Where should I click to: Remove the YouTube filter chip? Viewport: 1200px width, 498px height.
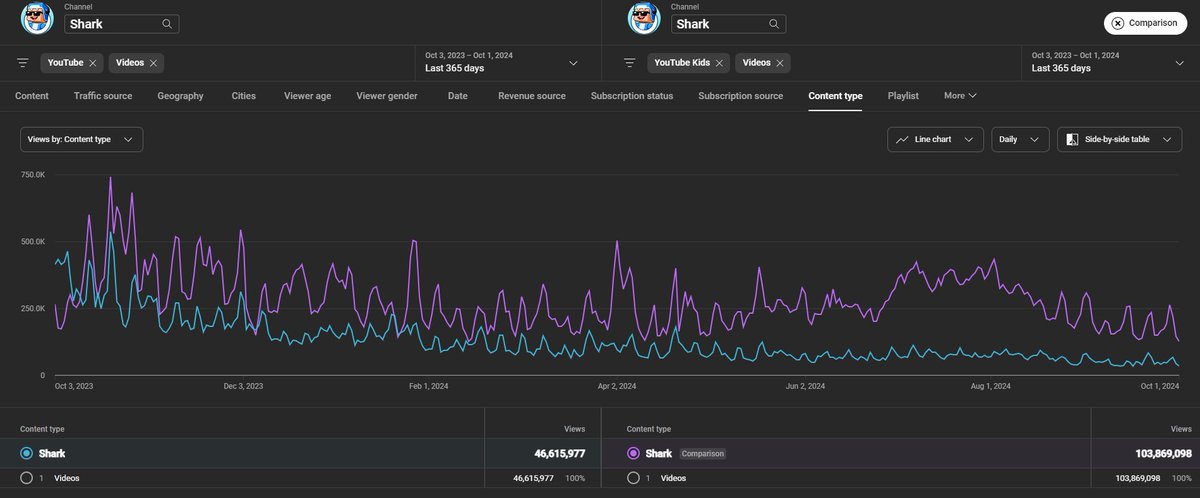click(93, 63)
